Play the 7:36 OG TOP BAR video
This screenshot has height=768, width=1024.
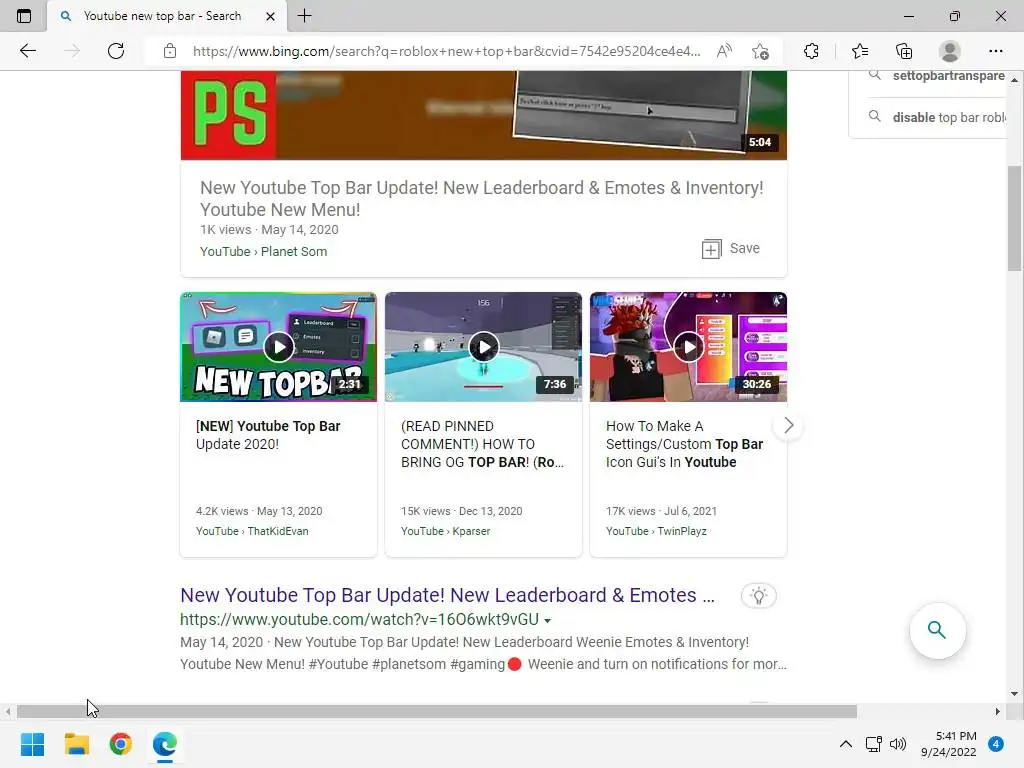483,347
